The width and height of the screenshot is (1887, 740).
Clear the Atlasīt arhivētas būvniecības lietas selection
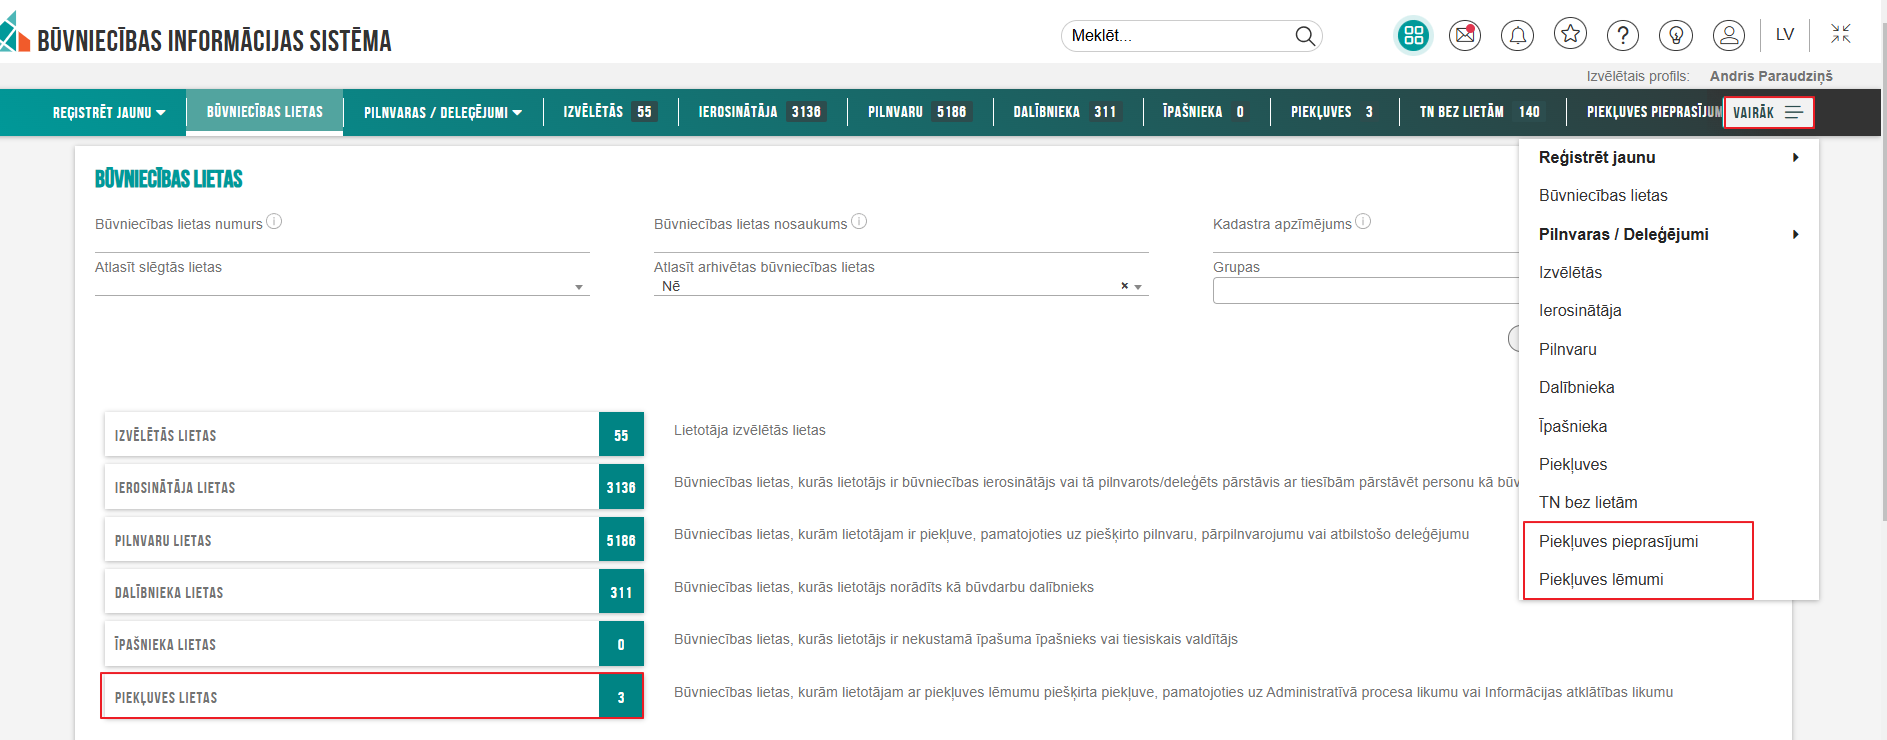(x=1124, y=286)
